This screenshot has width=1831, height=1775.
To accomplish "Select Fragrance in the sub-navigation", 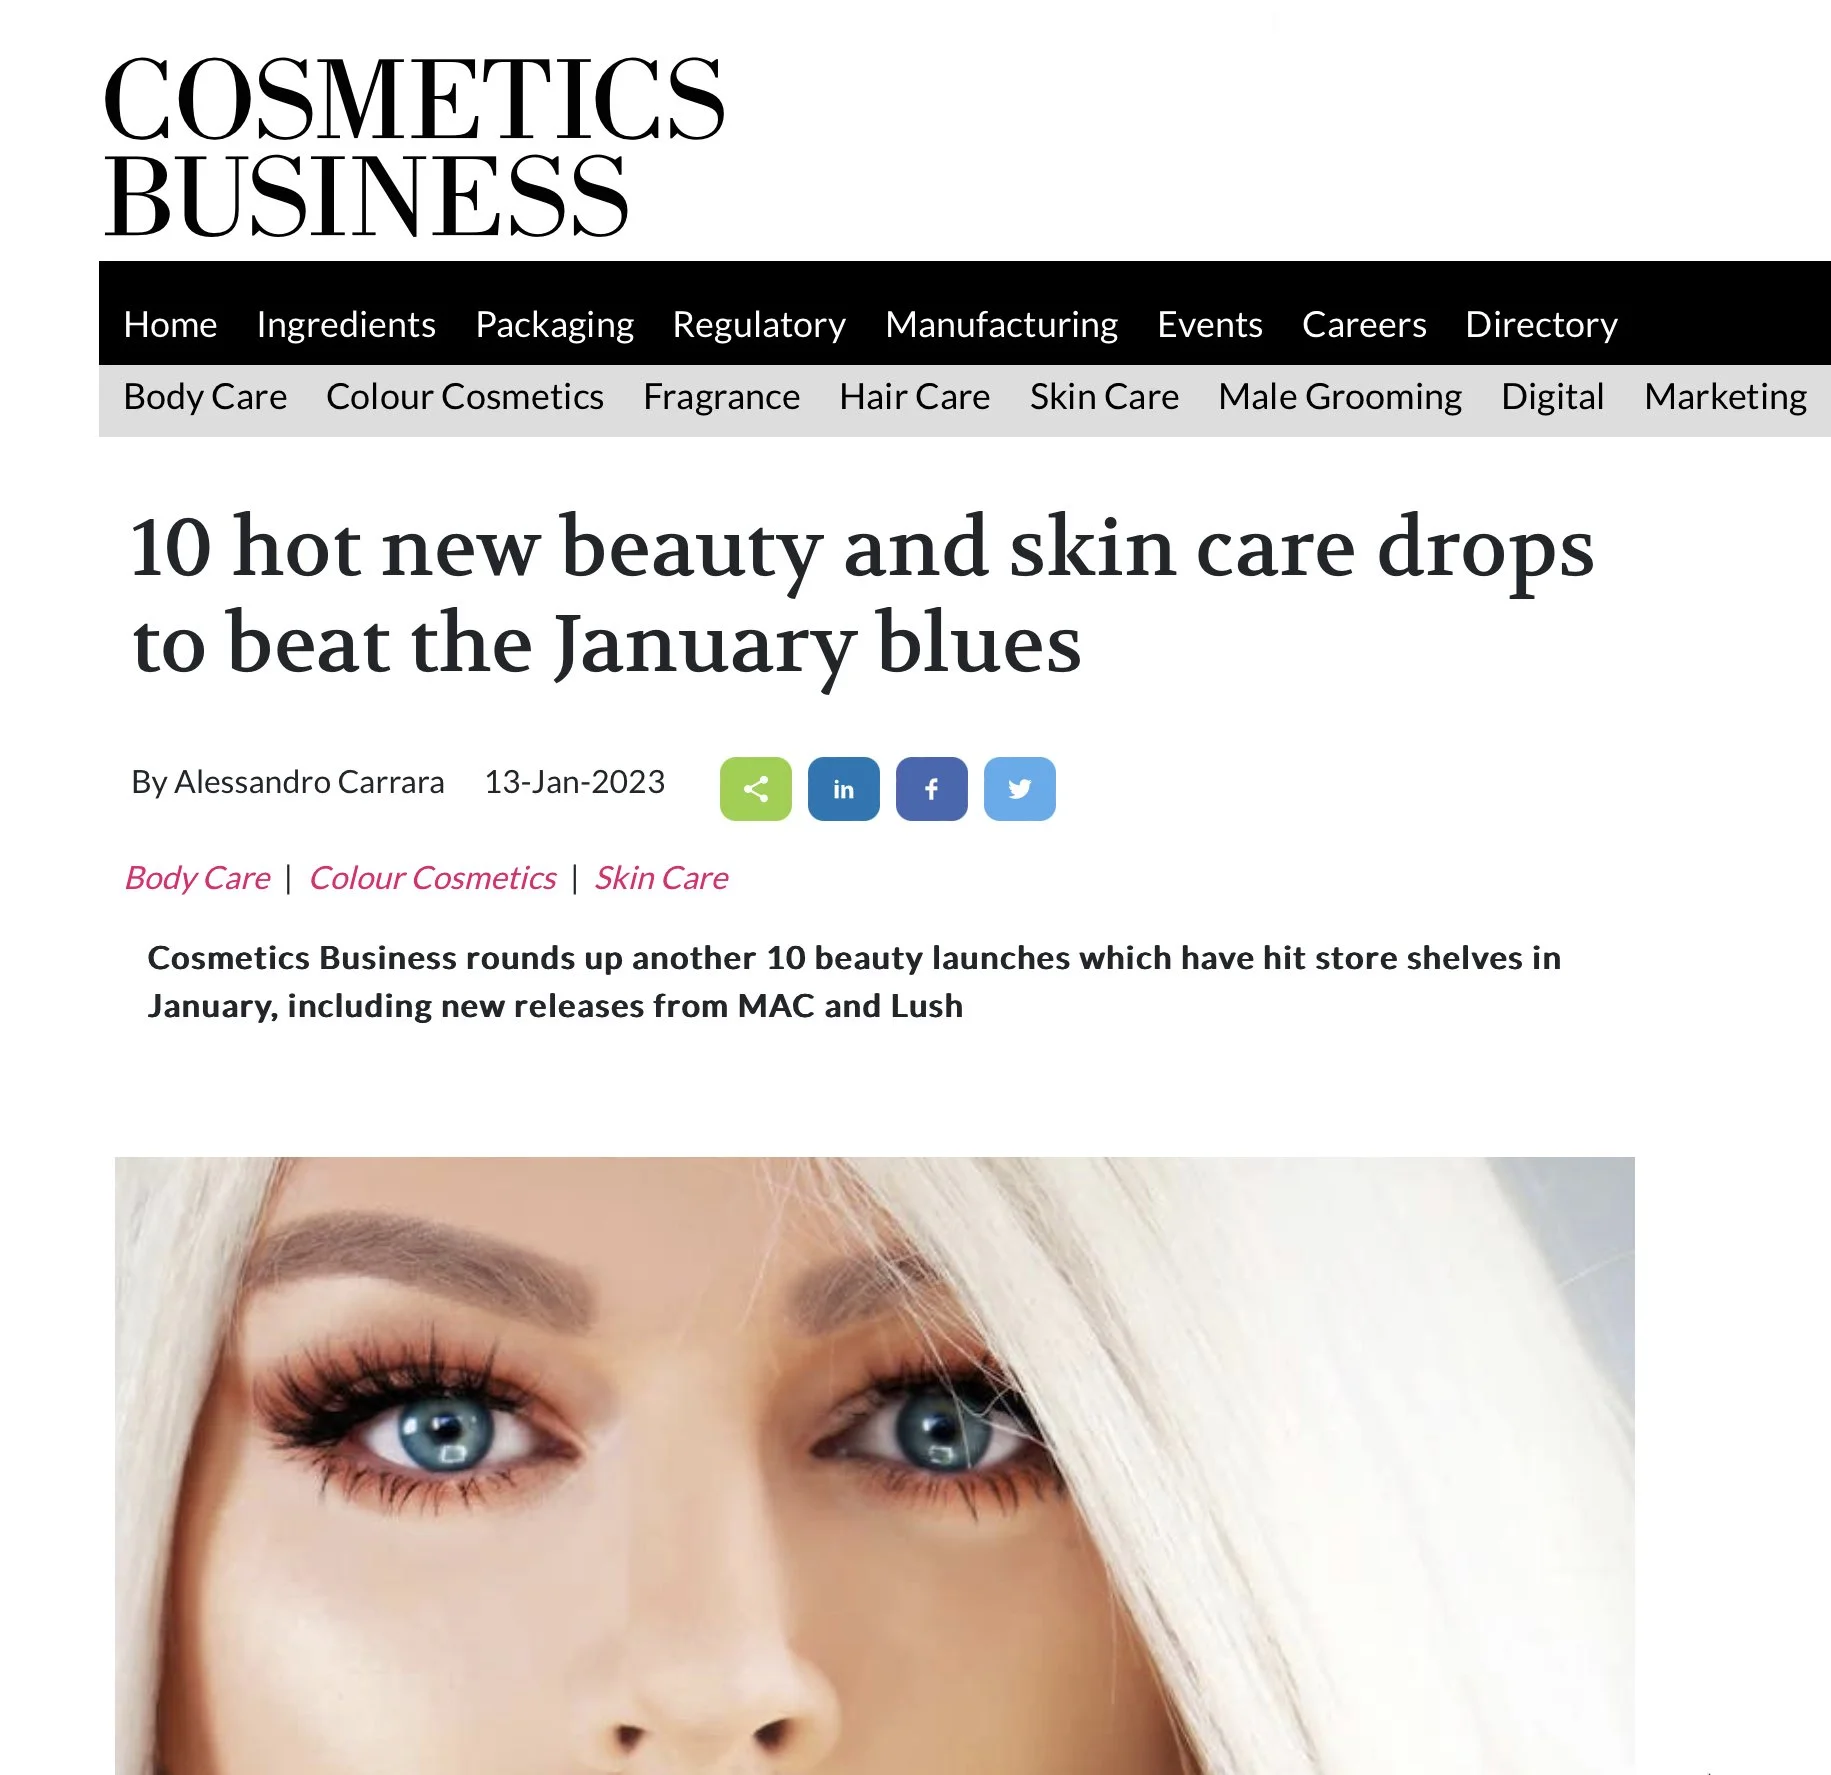I will 721,397.
